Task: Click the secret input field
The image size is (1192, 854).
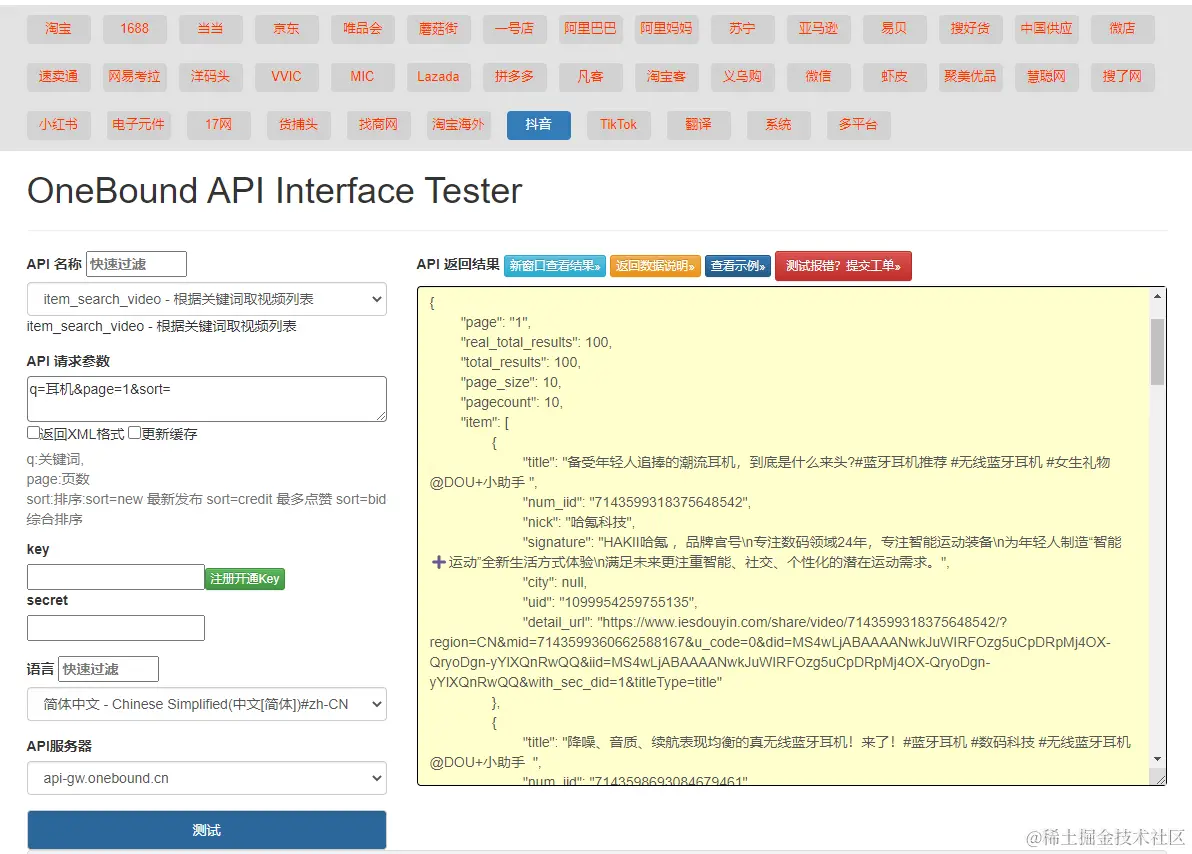Action: point(116,627)
